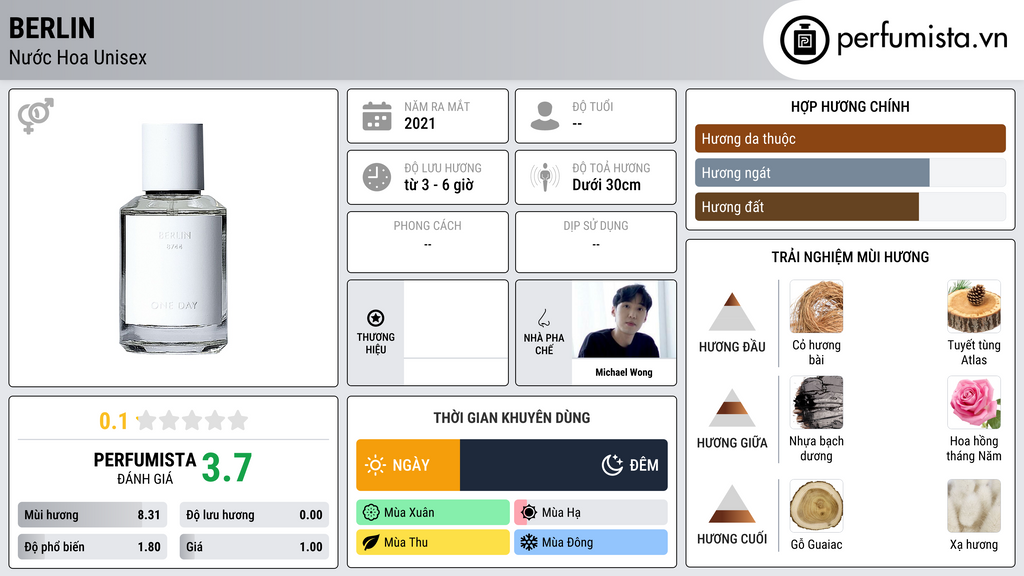Open the Nhựa bạch dương note image

(x=816, y=402)
